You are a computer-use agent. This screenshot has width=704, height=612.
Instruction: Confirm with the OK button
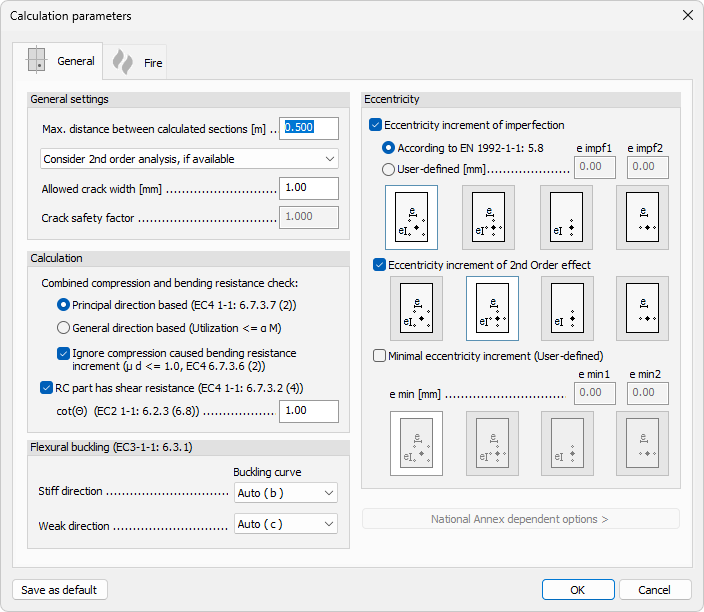pos(578,590)
